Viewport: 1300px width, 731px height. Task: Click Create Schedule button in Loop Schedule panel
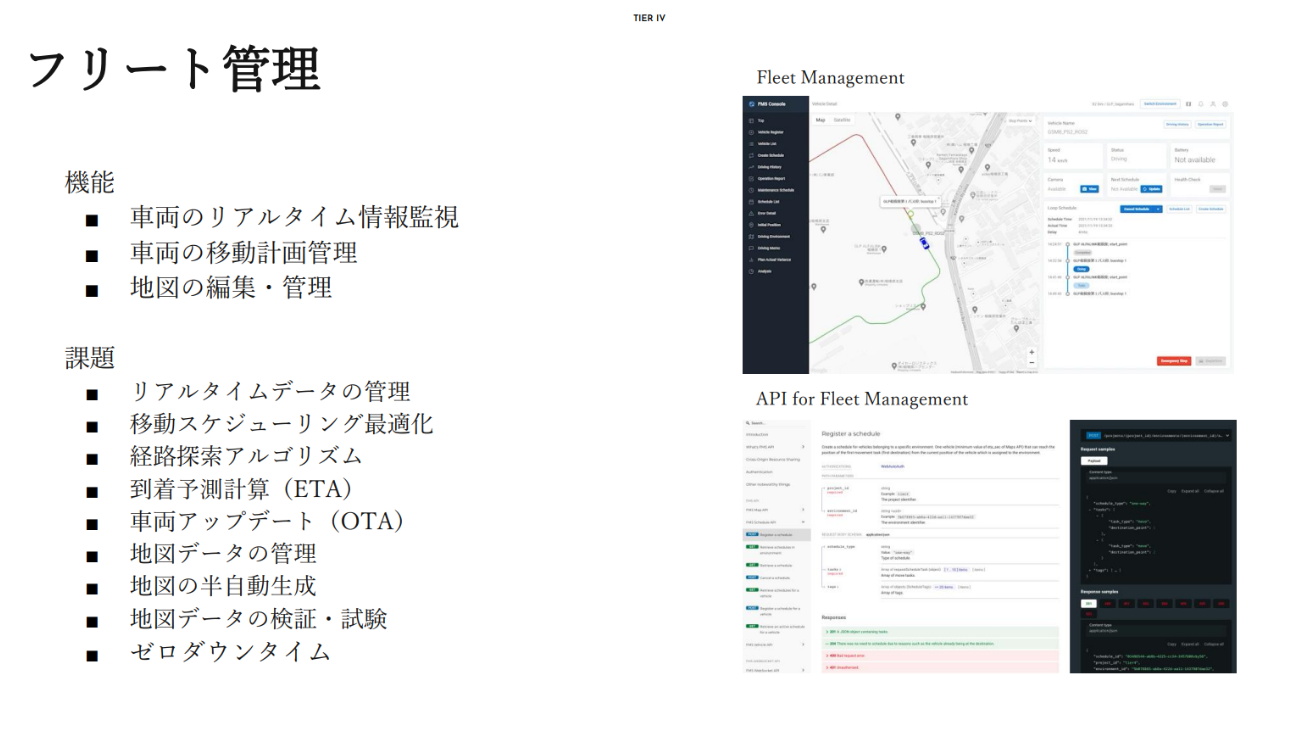pyautogui.click(x=1211, y=209)
